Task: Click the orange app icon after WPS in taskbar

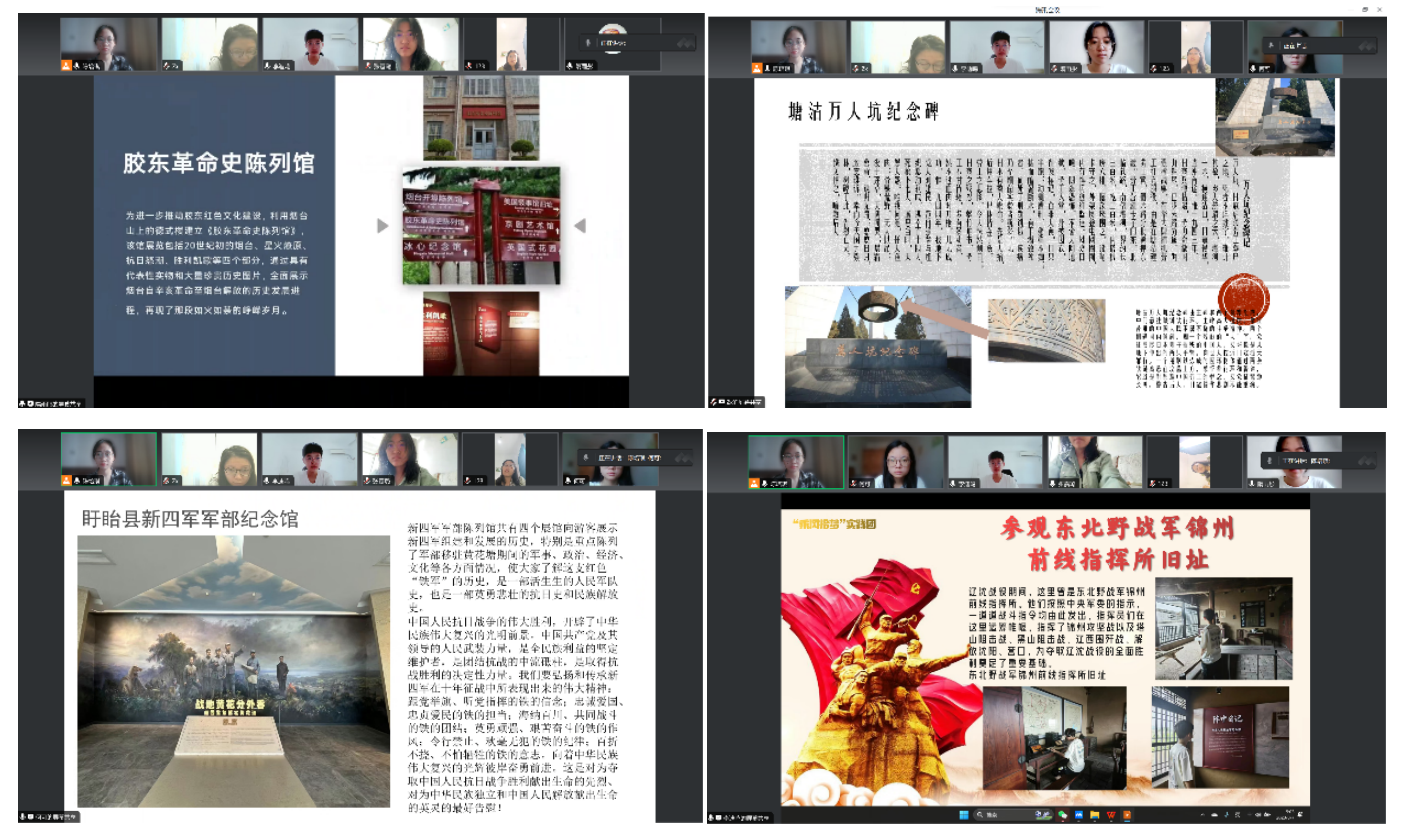Action: [x=1127, y=815]
